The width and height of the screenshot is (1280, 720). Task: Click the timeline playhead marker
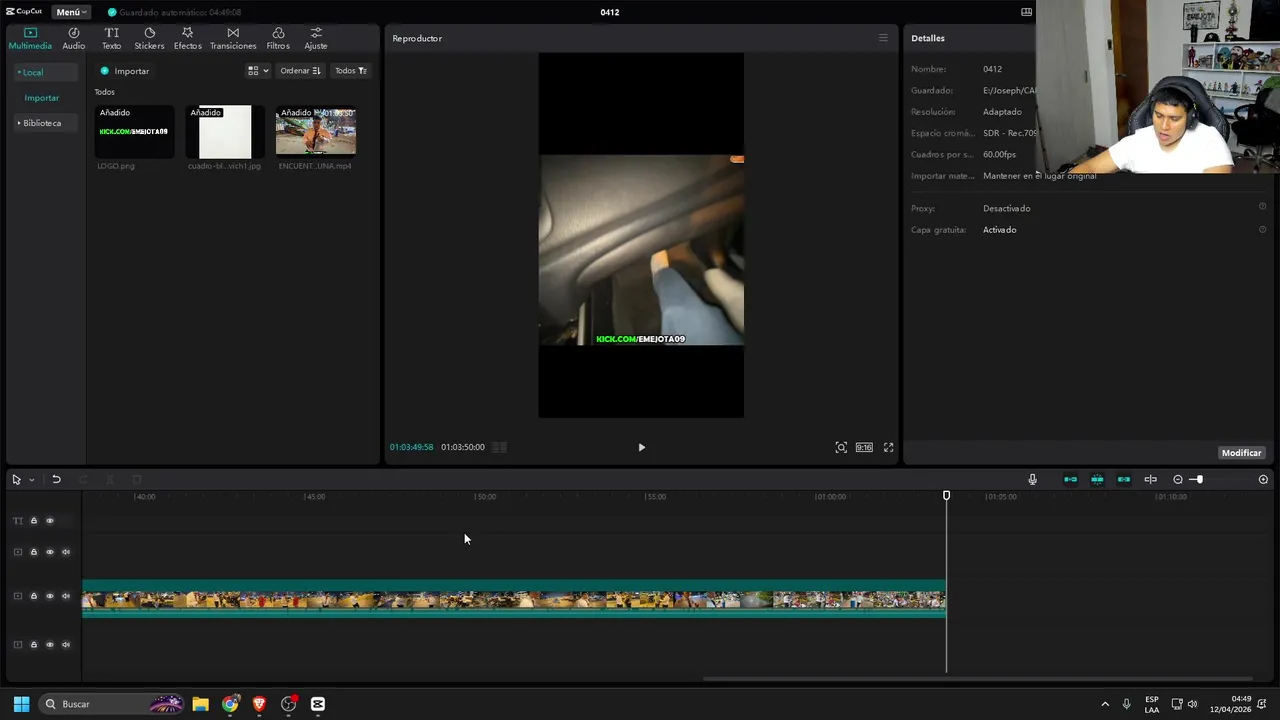pos(946,496)
